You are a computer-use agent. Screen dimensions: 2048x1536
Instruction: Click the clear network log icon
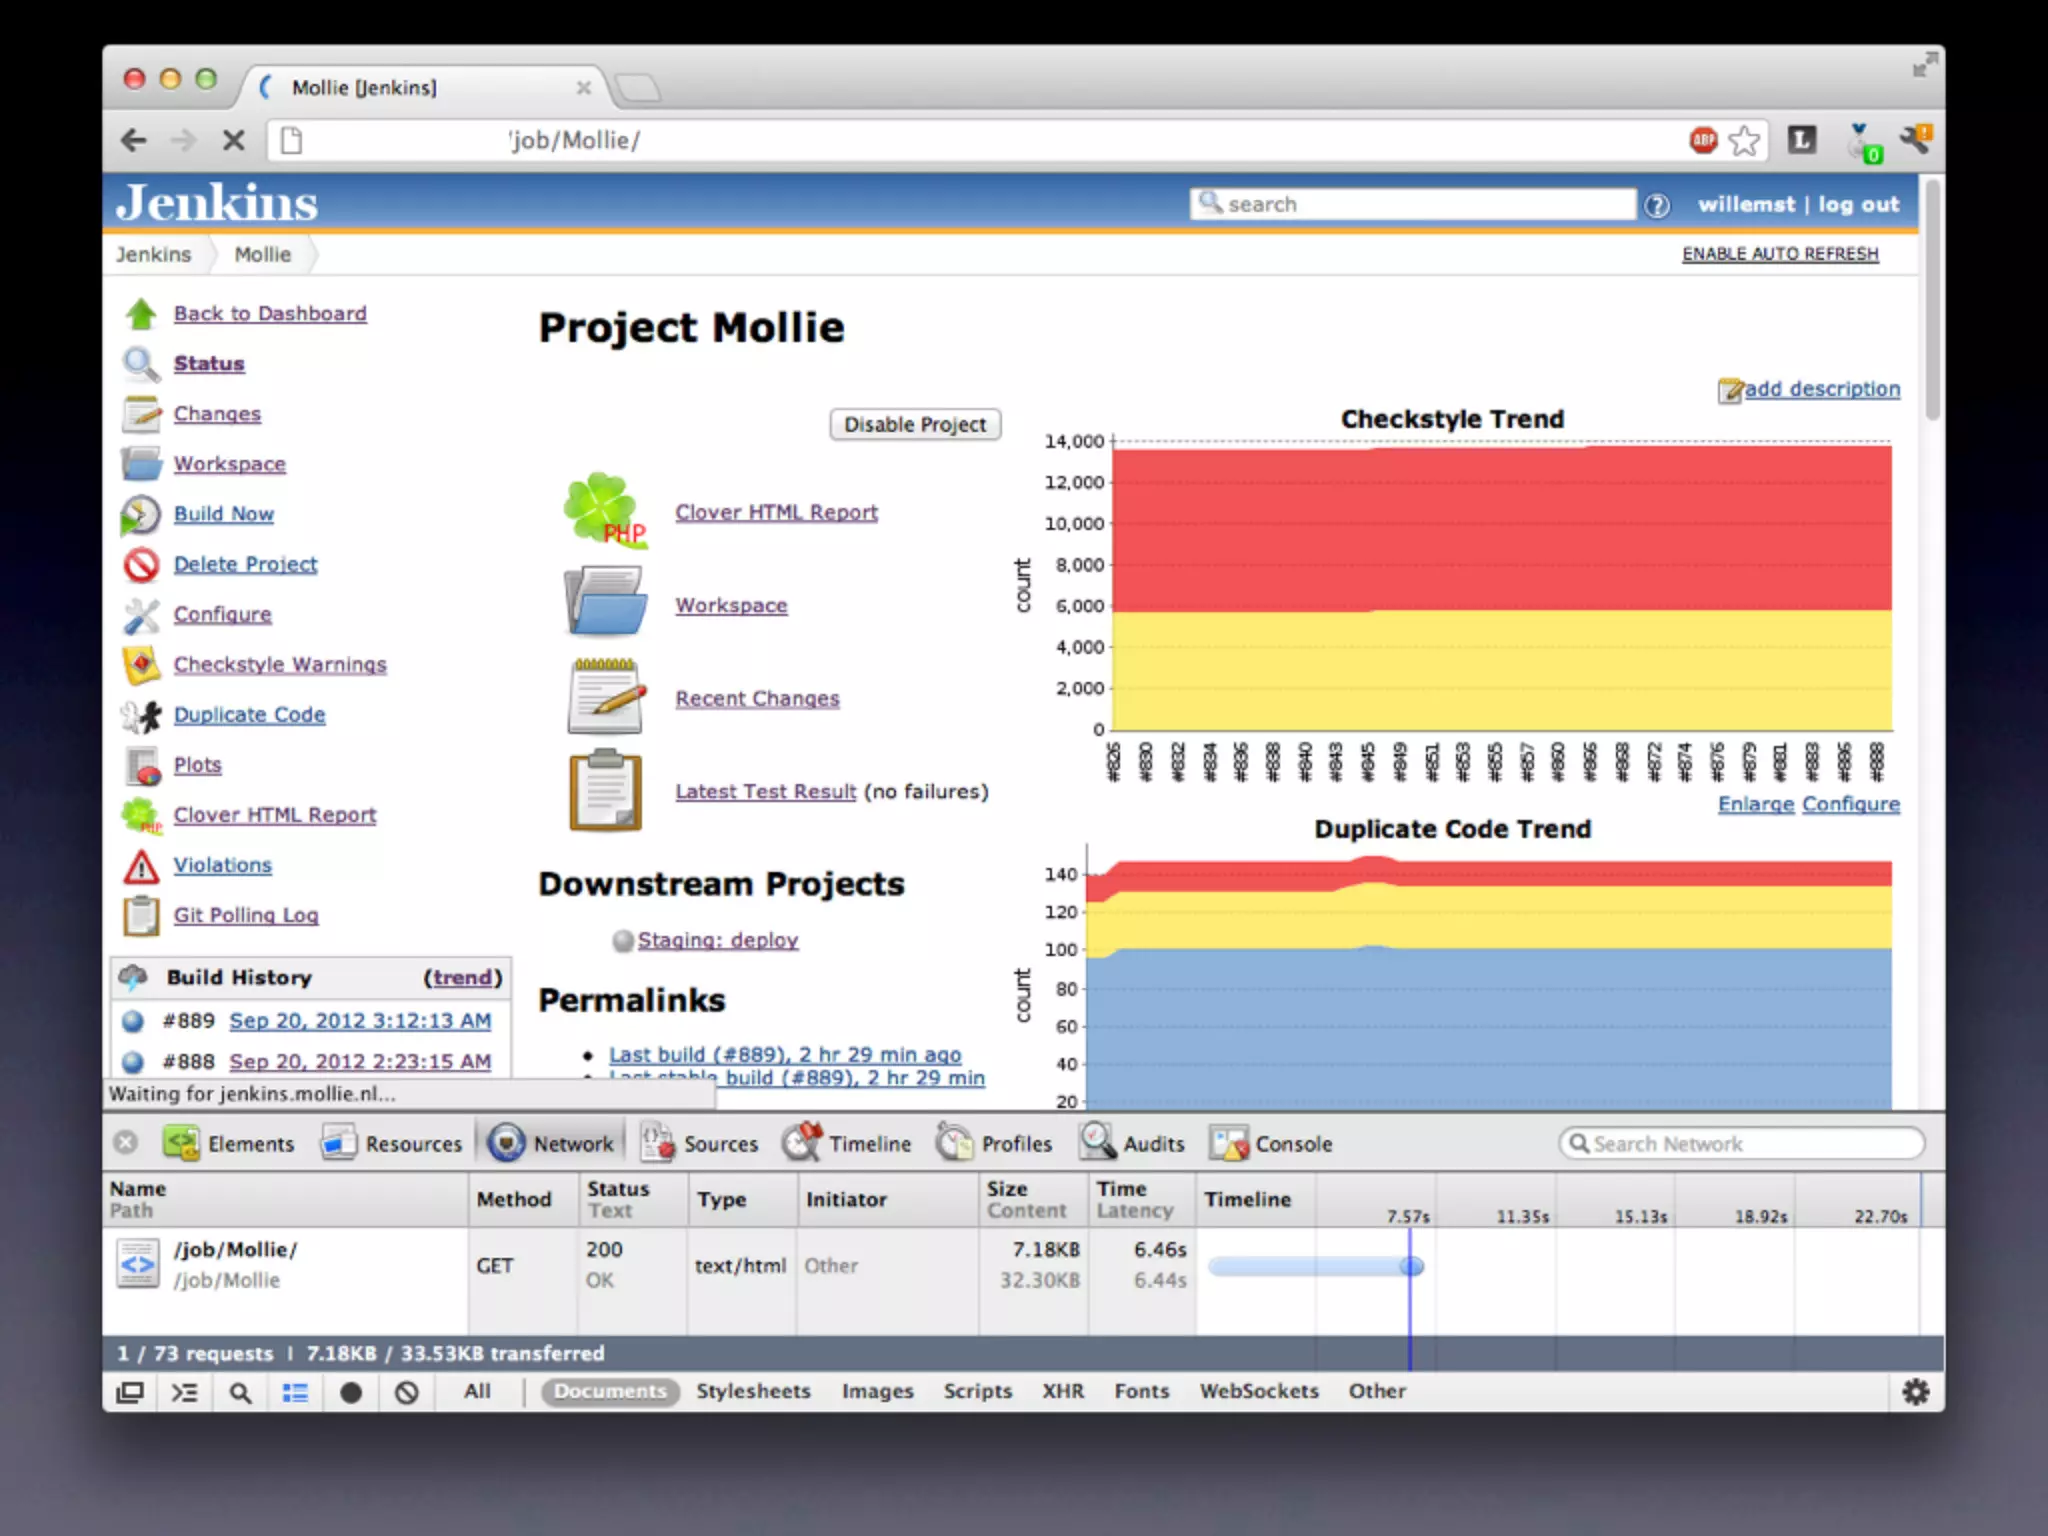[406, 1392]
